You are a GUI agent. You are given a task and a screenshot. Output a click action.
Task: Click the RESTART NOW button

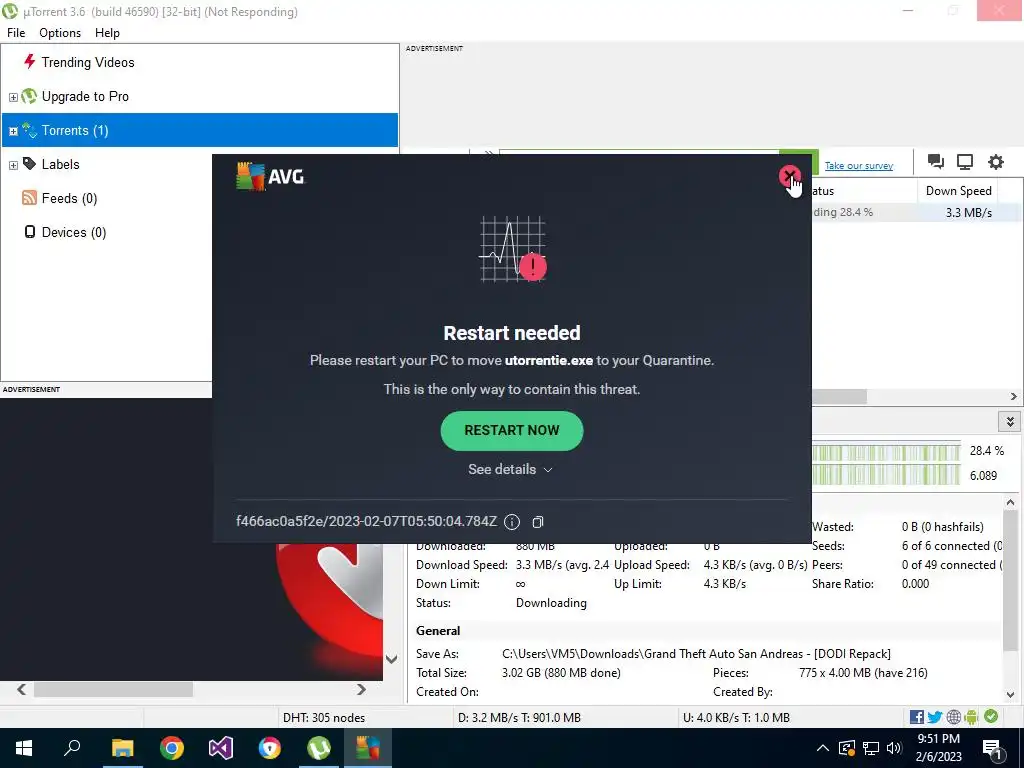coord(511,430)
